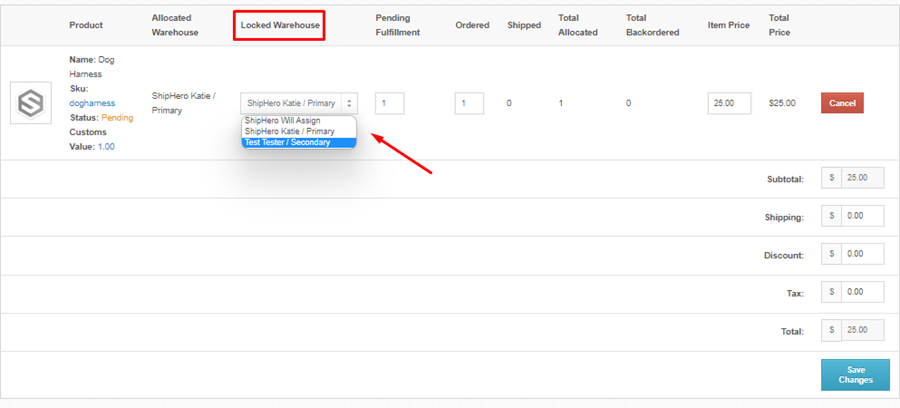Viewport: 900px width, 408px height.
Task: Focus the Pending Fulfillment quantity field
Action: coord(390,103)
